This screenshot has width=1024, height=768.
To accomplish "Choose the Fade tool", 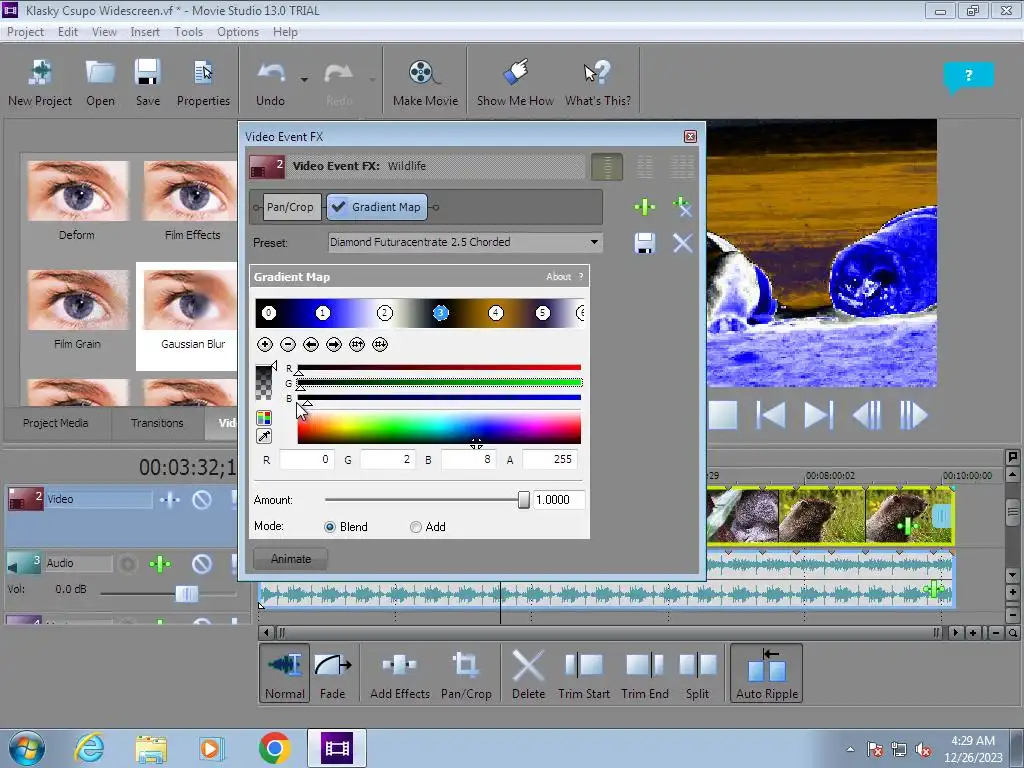I will pos(332,673).
